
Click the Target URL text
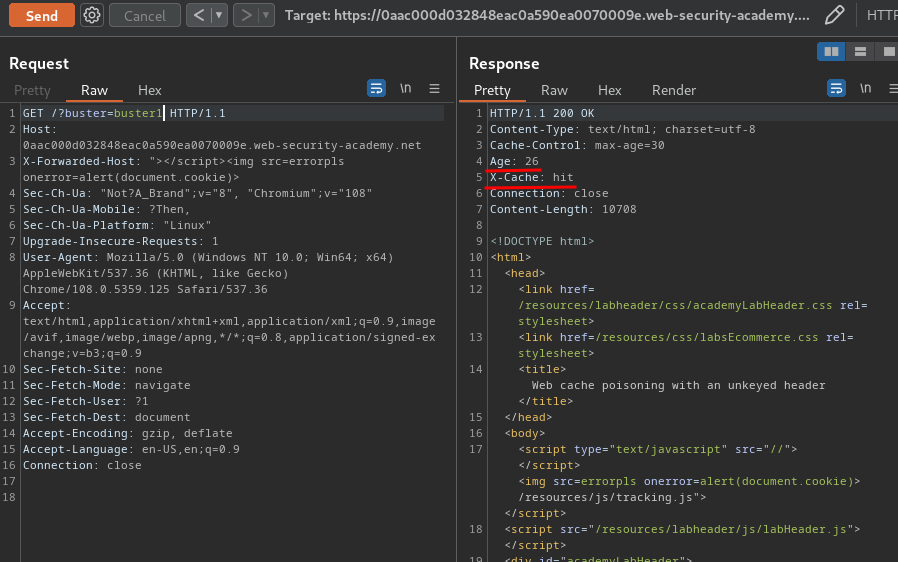[548, 15]
